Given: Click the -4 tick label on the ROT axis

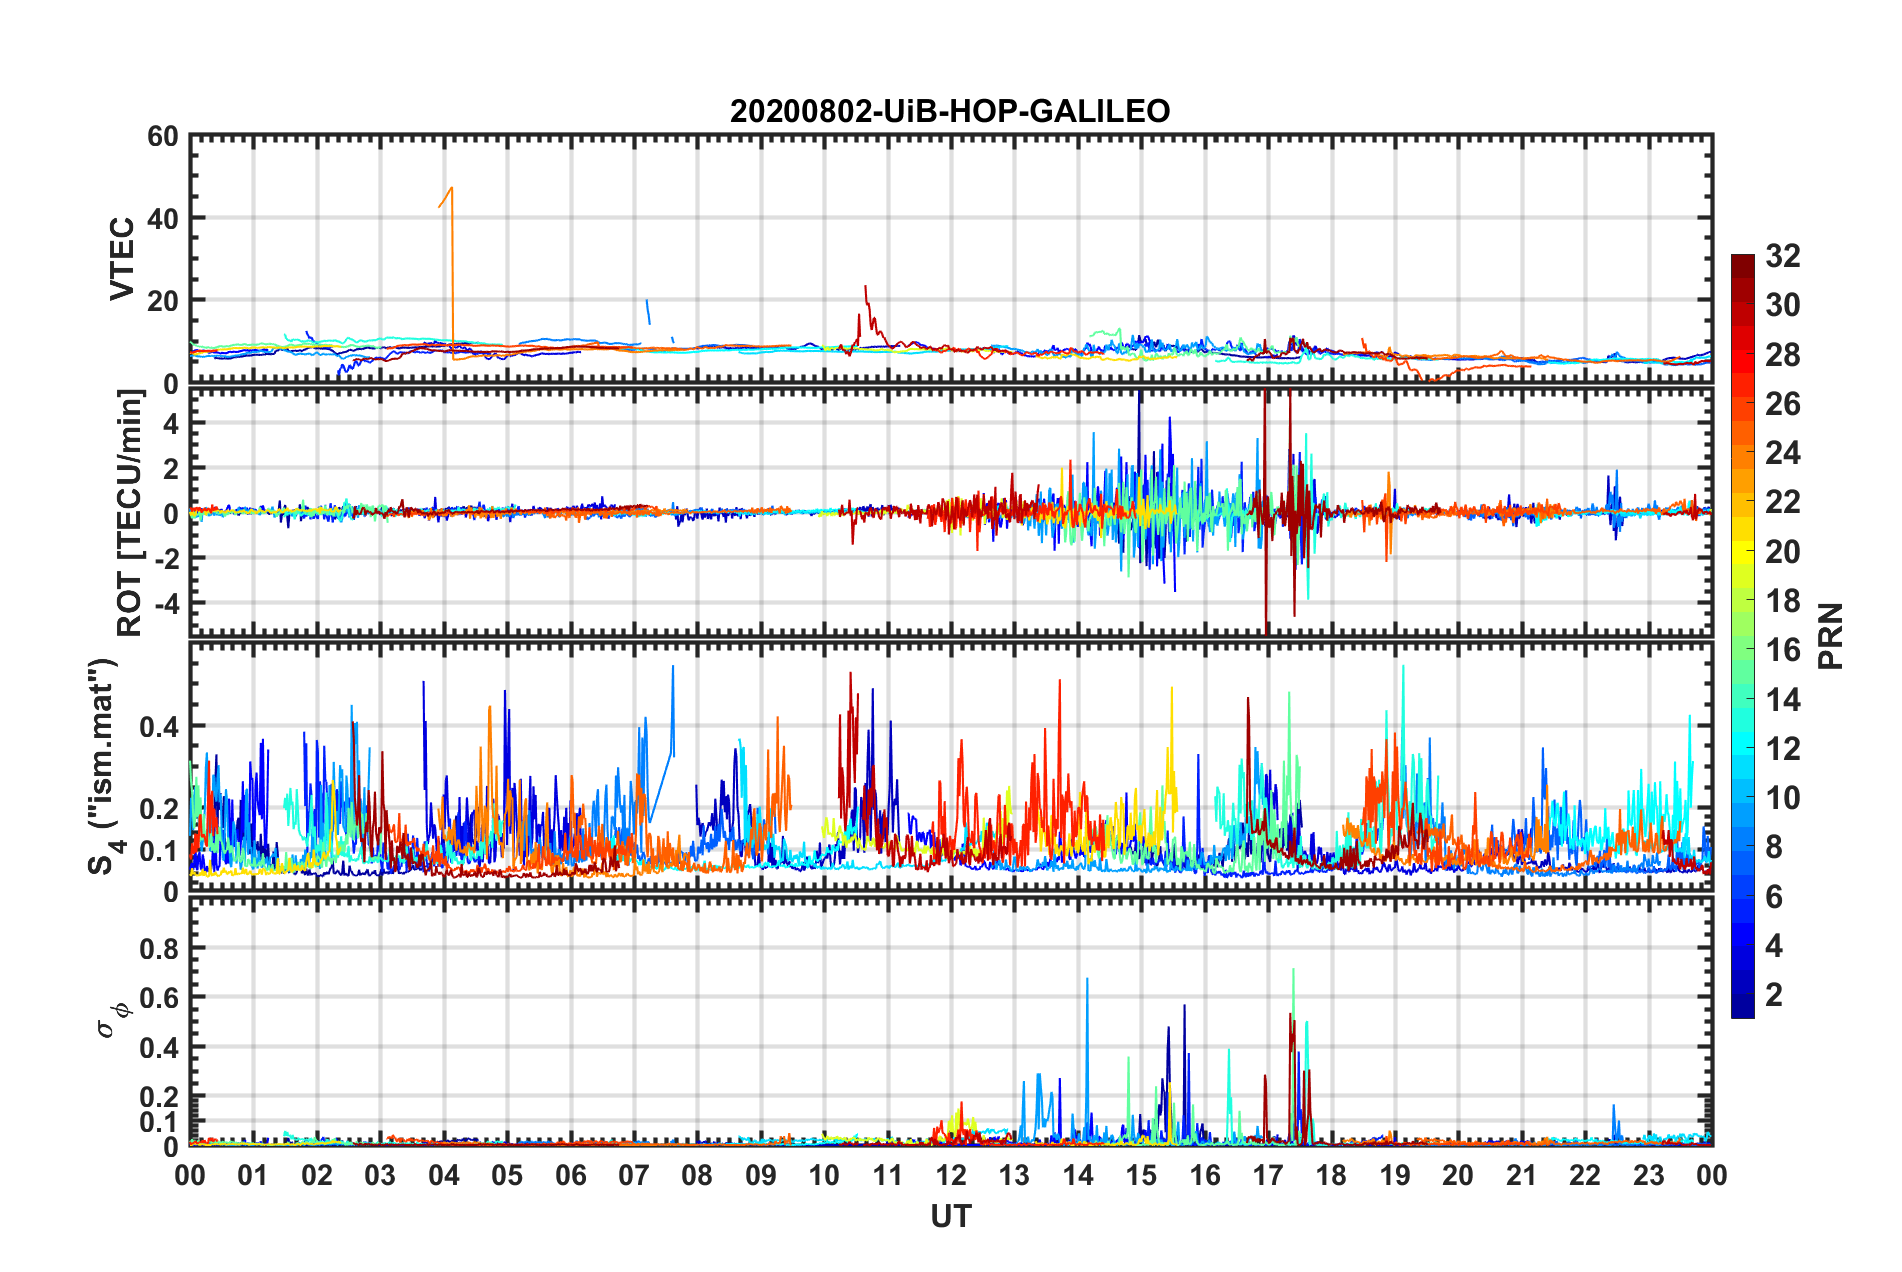Looking at the screenshot, I should pos(165,603).
